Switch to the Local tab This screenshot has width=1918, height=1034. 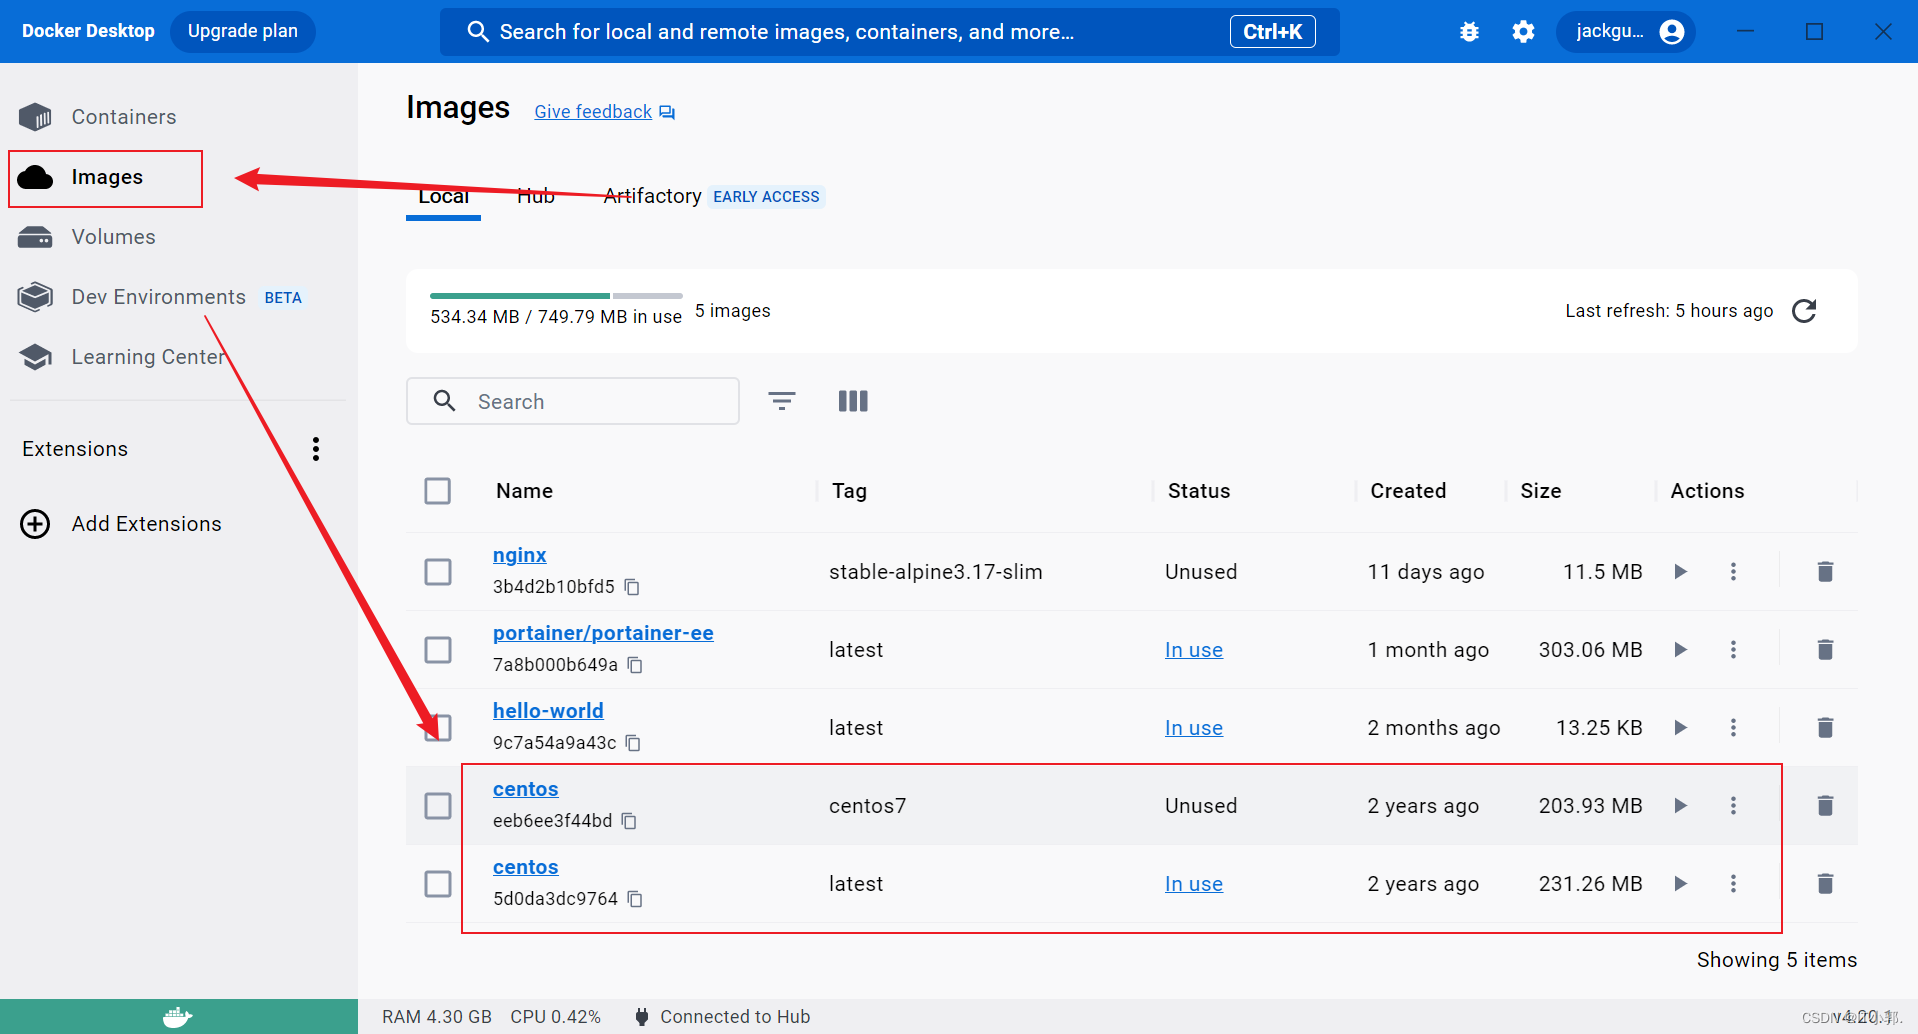pyautogui.click(x=443, y=196)
